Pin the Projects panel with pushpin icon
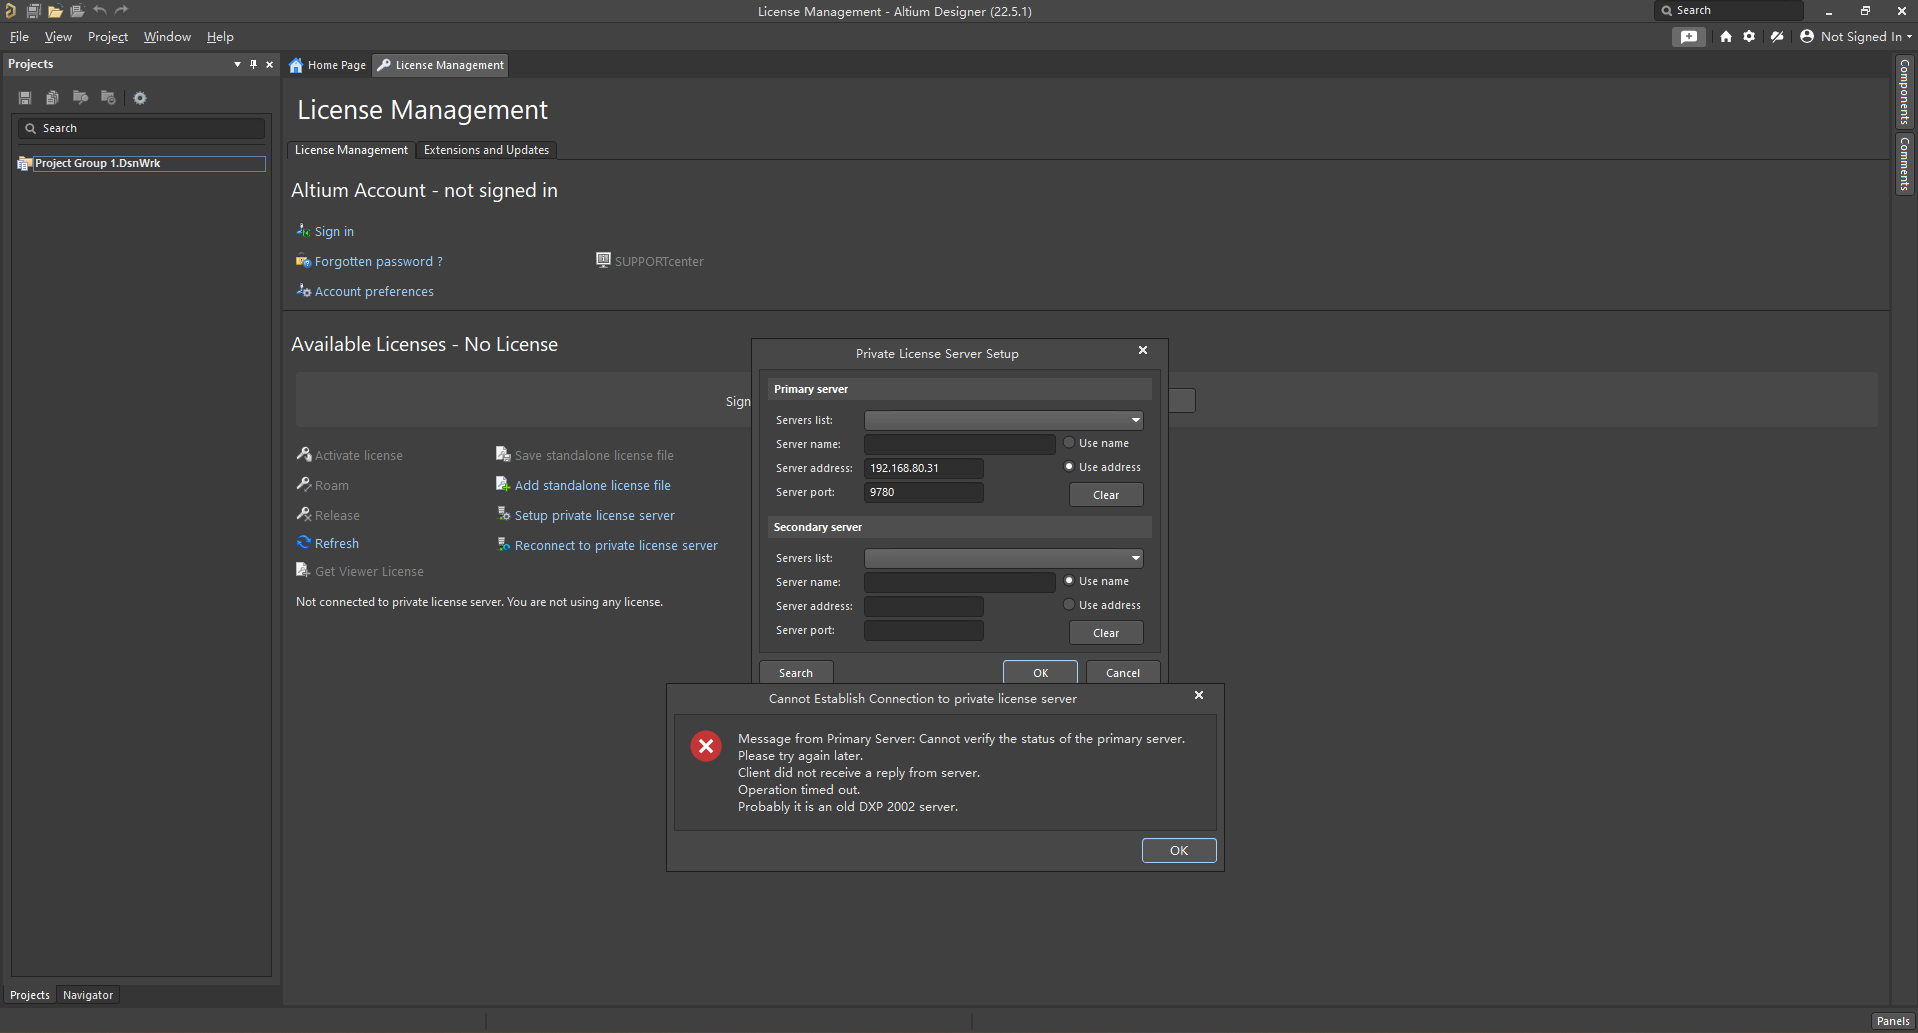Viewport: 1918px width, 1033px height. (254, 64)
